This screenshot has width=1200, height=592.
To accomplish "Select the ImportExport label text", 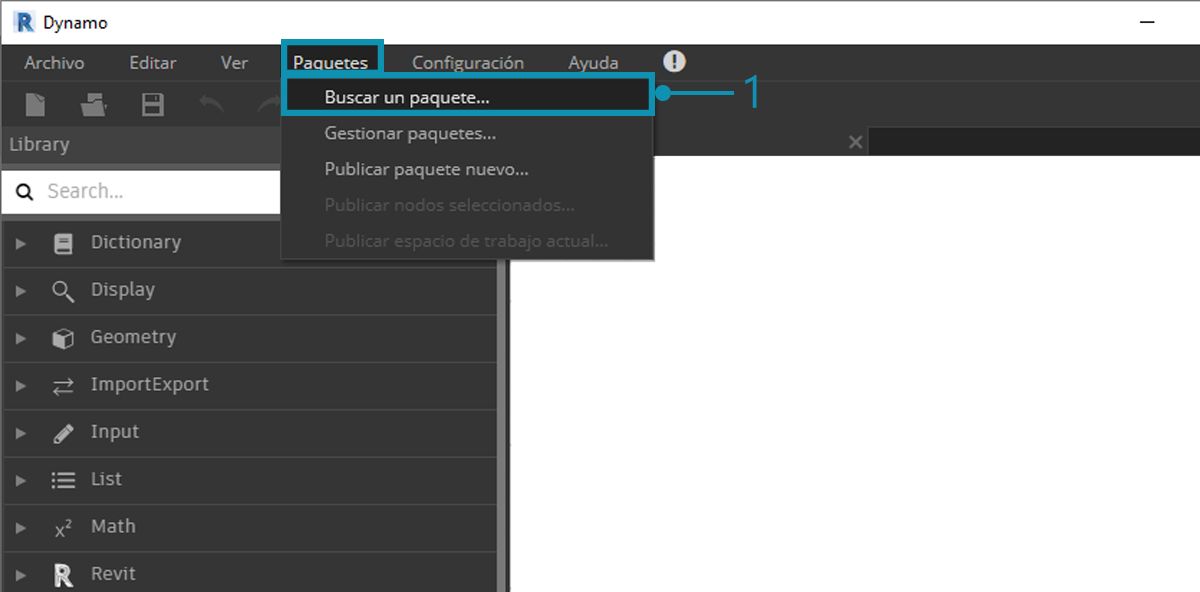I will pyautogui.click(x=150, y=385).
